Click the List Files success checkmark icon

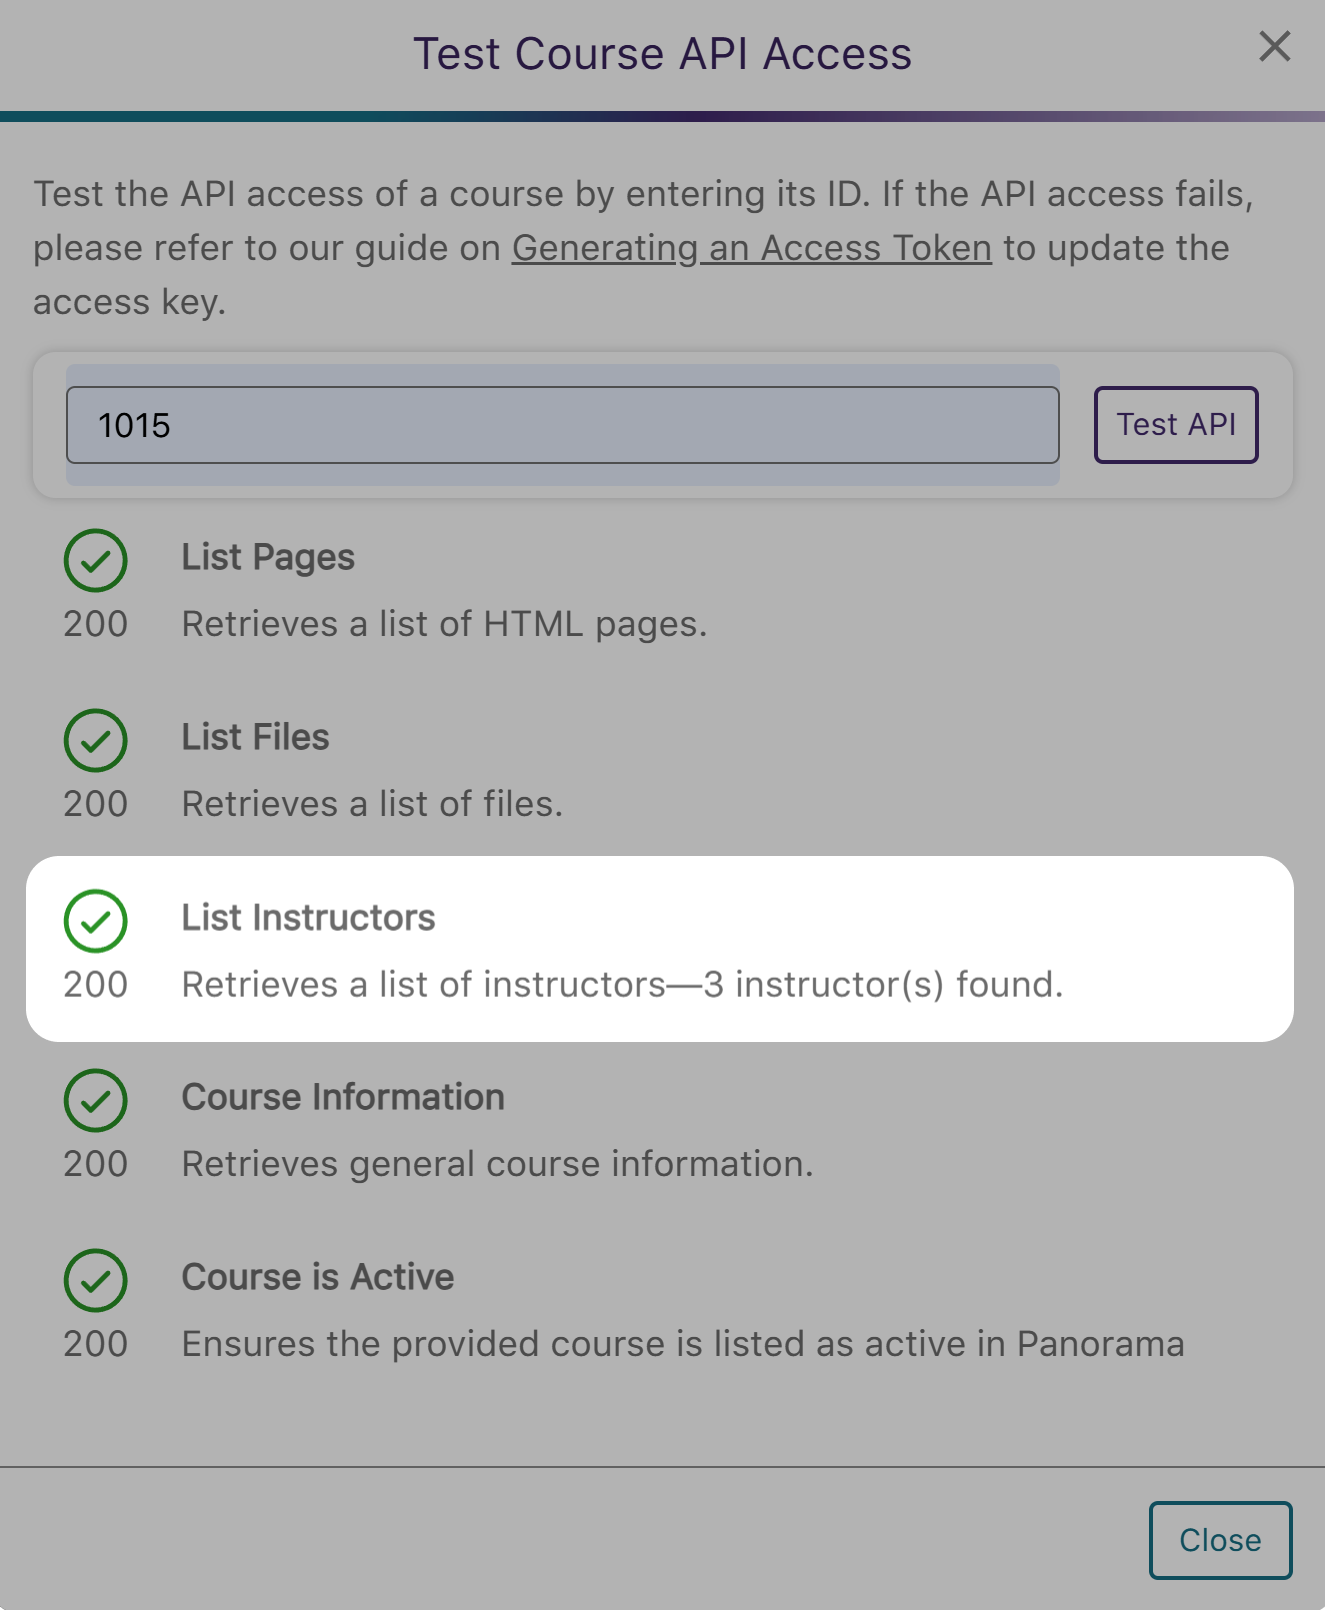95,740
